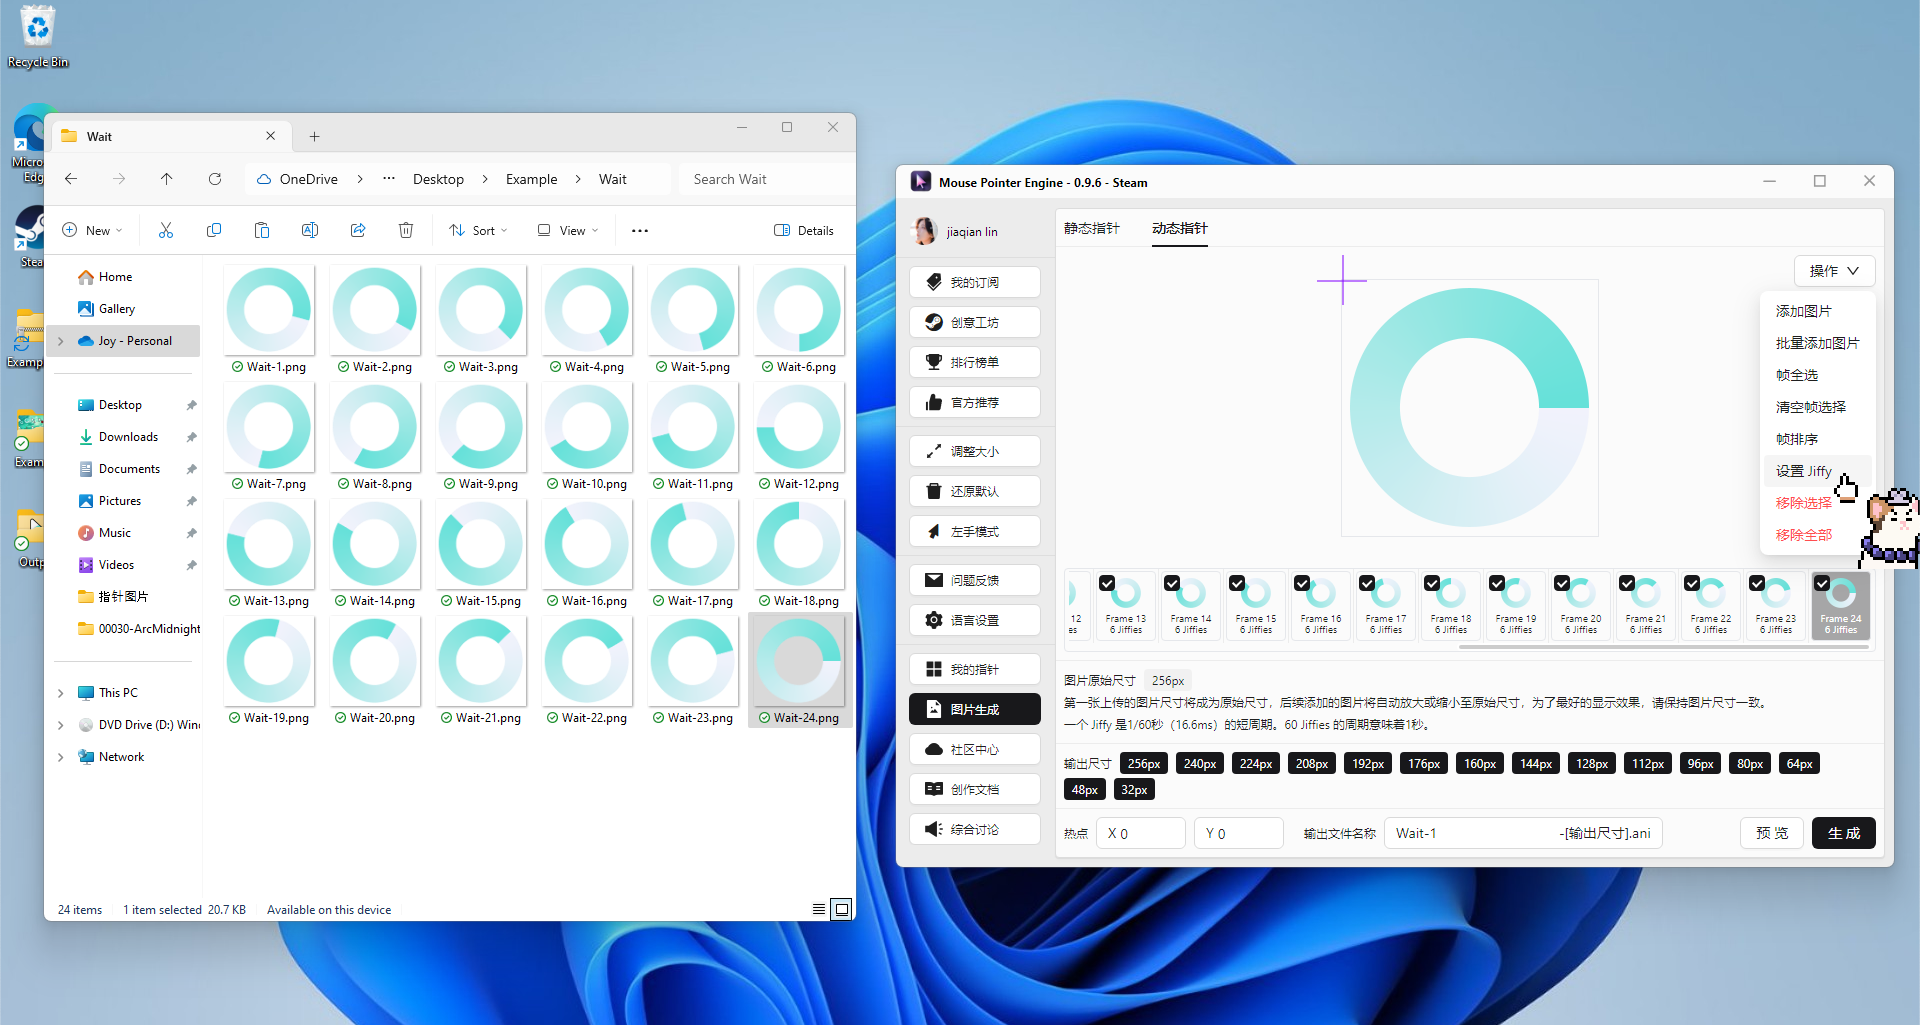The width and height of the screenshot is (1920, 1025).
Task: Select the 调整大小 resize tool
Action: pyautogui.click(x=975, y=450)
